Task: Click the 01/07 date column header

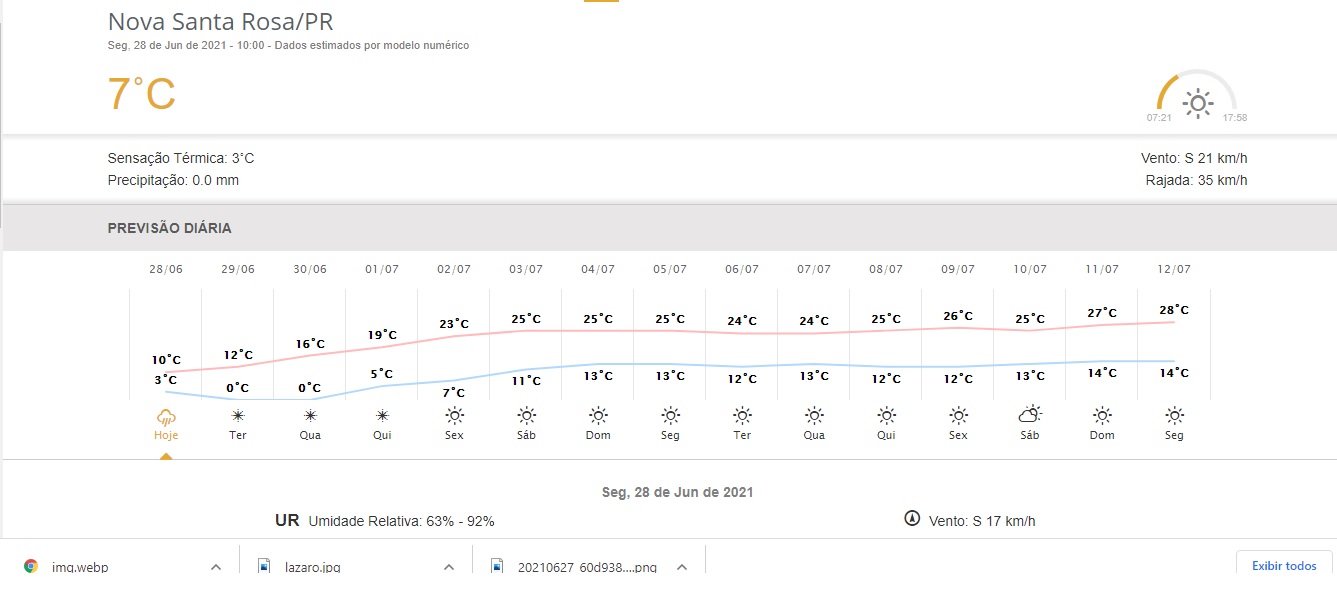Action: (x=382, y=269)
